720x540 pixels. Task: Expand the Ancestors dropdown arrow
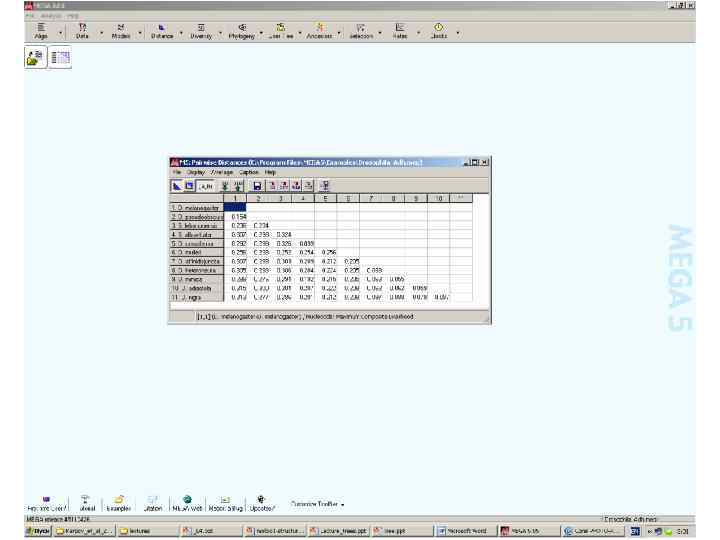point(339,32)
